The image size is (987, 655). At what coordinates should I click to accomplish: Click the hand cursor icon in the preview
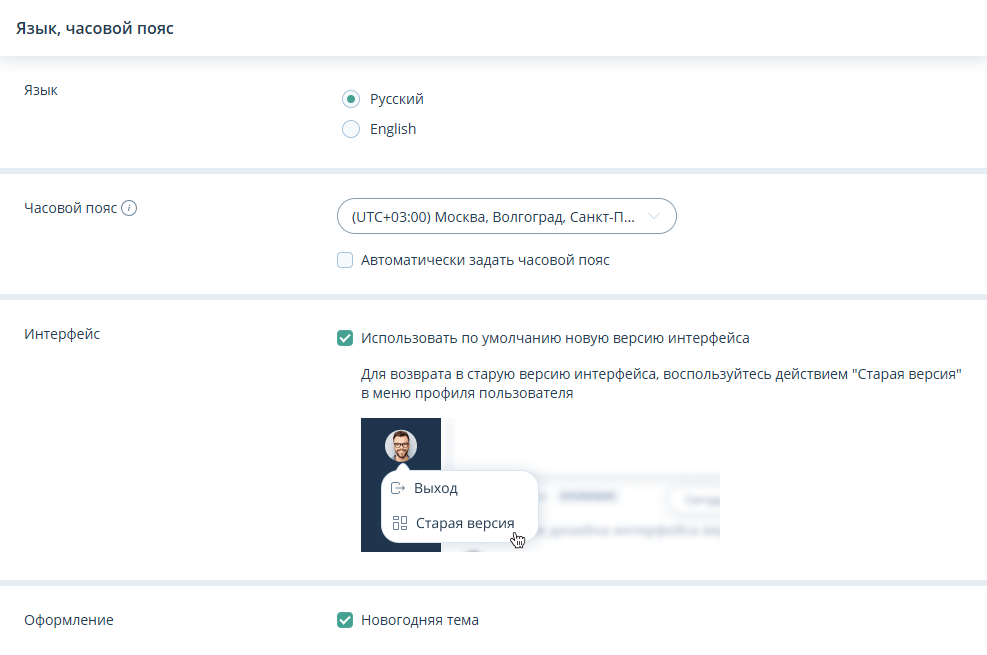[517, 540]
